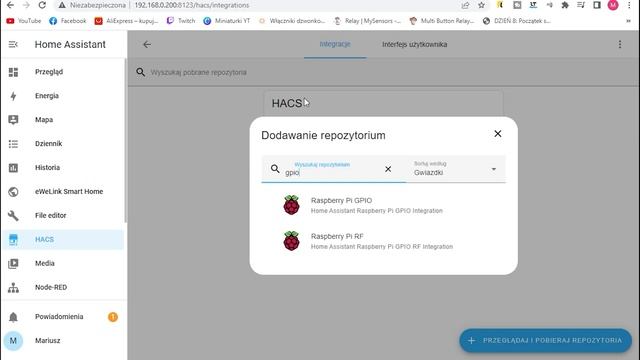The width and height of the screenshot is (640, 360).
Task: Click the sidebar scrollbar
Action: pos(125,141)
